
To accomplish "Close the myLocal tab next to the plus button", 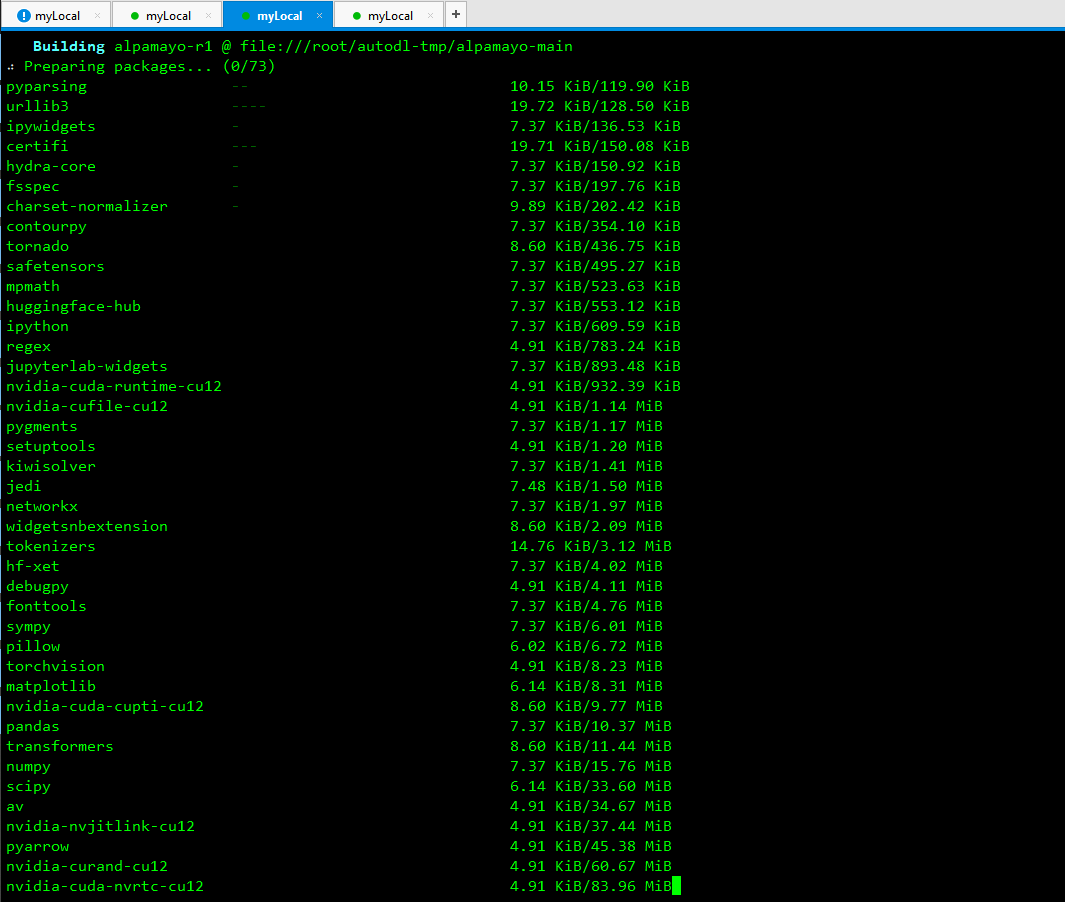I will (430, 16).
